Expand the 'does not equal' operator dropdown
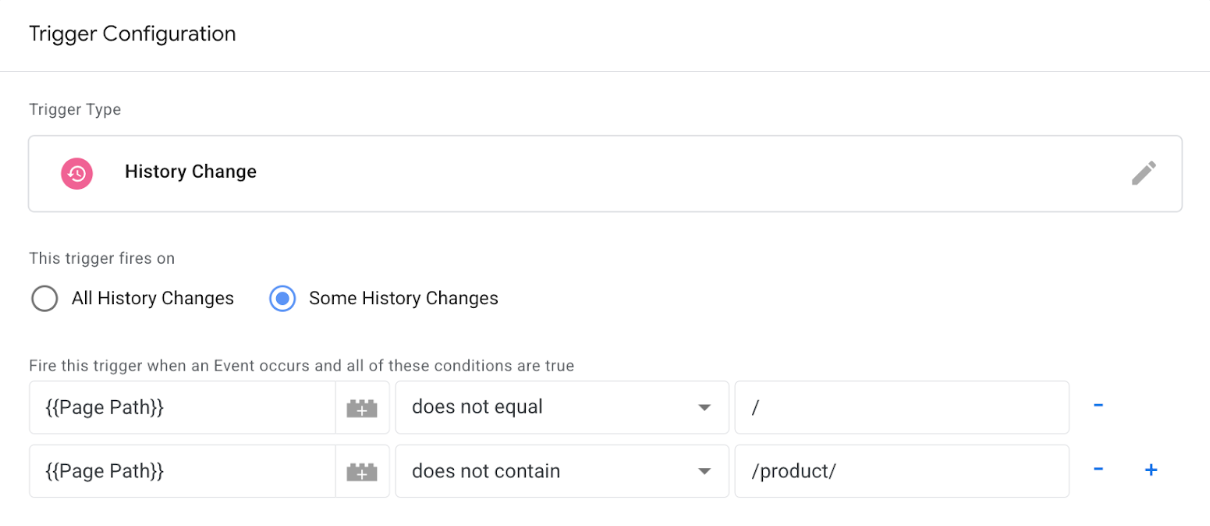This screenshot has width=1210, height=526. point(561,408)
